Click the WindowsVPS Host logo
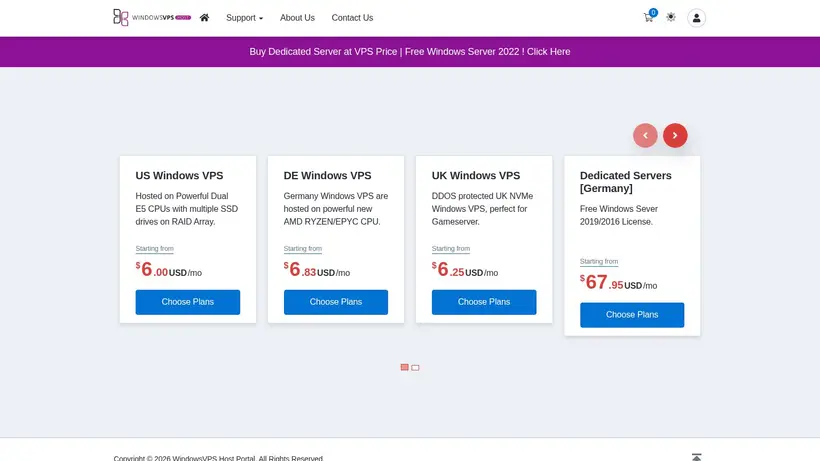Screen dimensions: 820x461 [x=152, y=18]
